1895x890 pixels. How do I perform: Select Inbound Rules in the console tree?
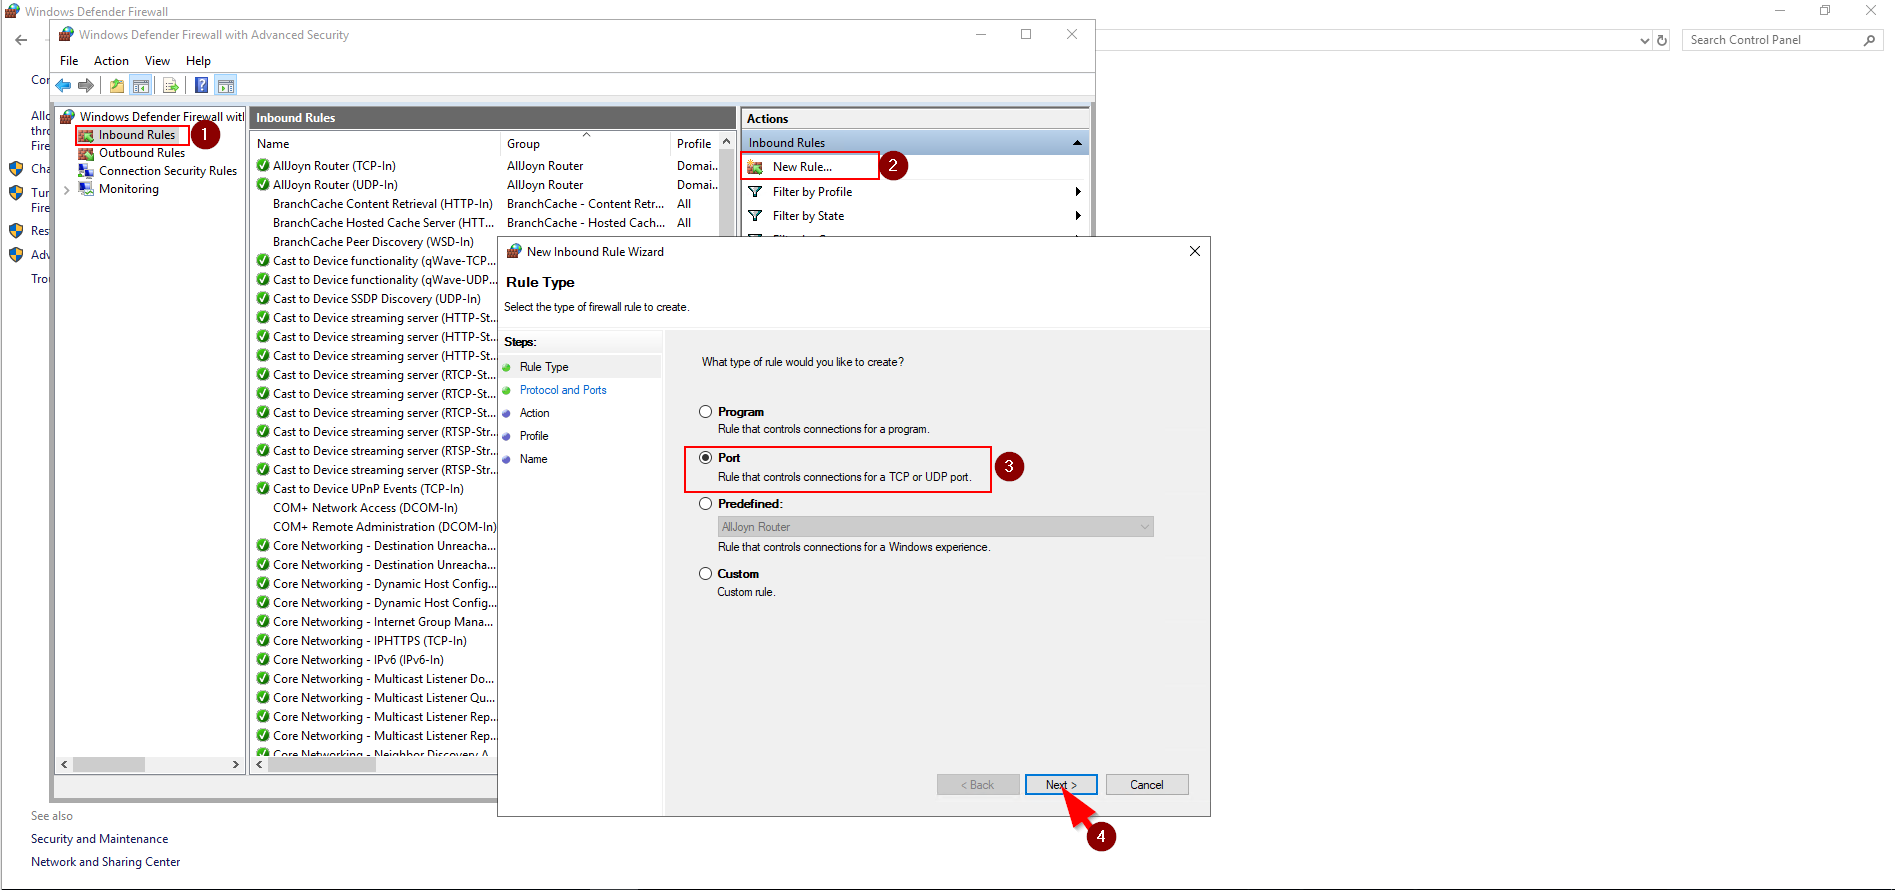point(136,135)
